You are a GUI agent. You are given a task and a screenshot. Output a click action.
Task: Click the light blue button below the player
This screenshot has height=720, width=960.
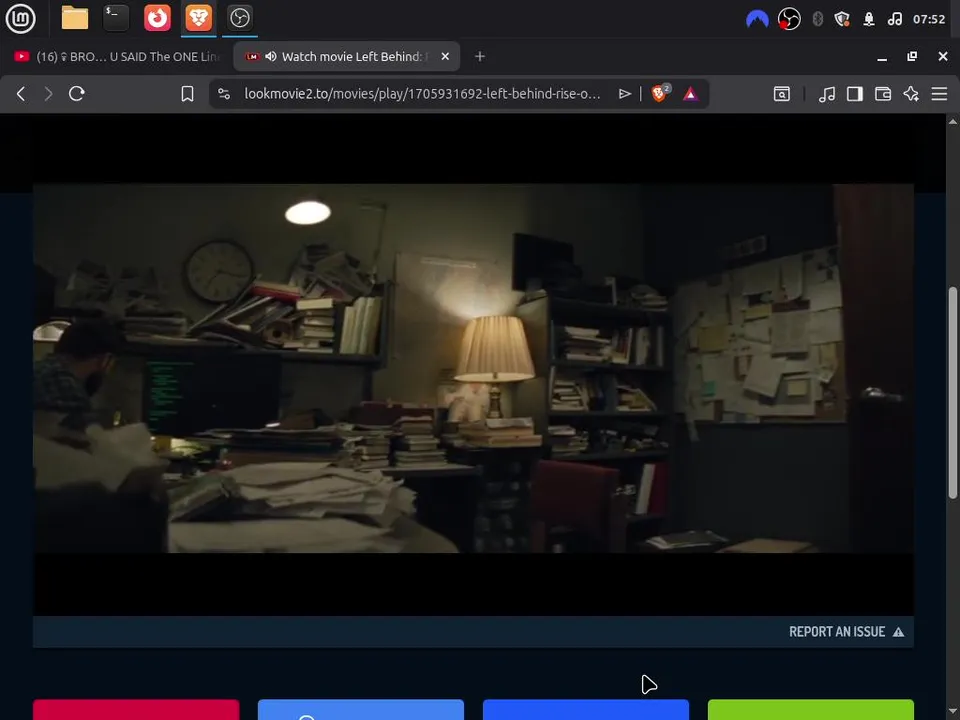[x=361, y=710]
